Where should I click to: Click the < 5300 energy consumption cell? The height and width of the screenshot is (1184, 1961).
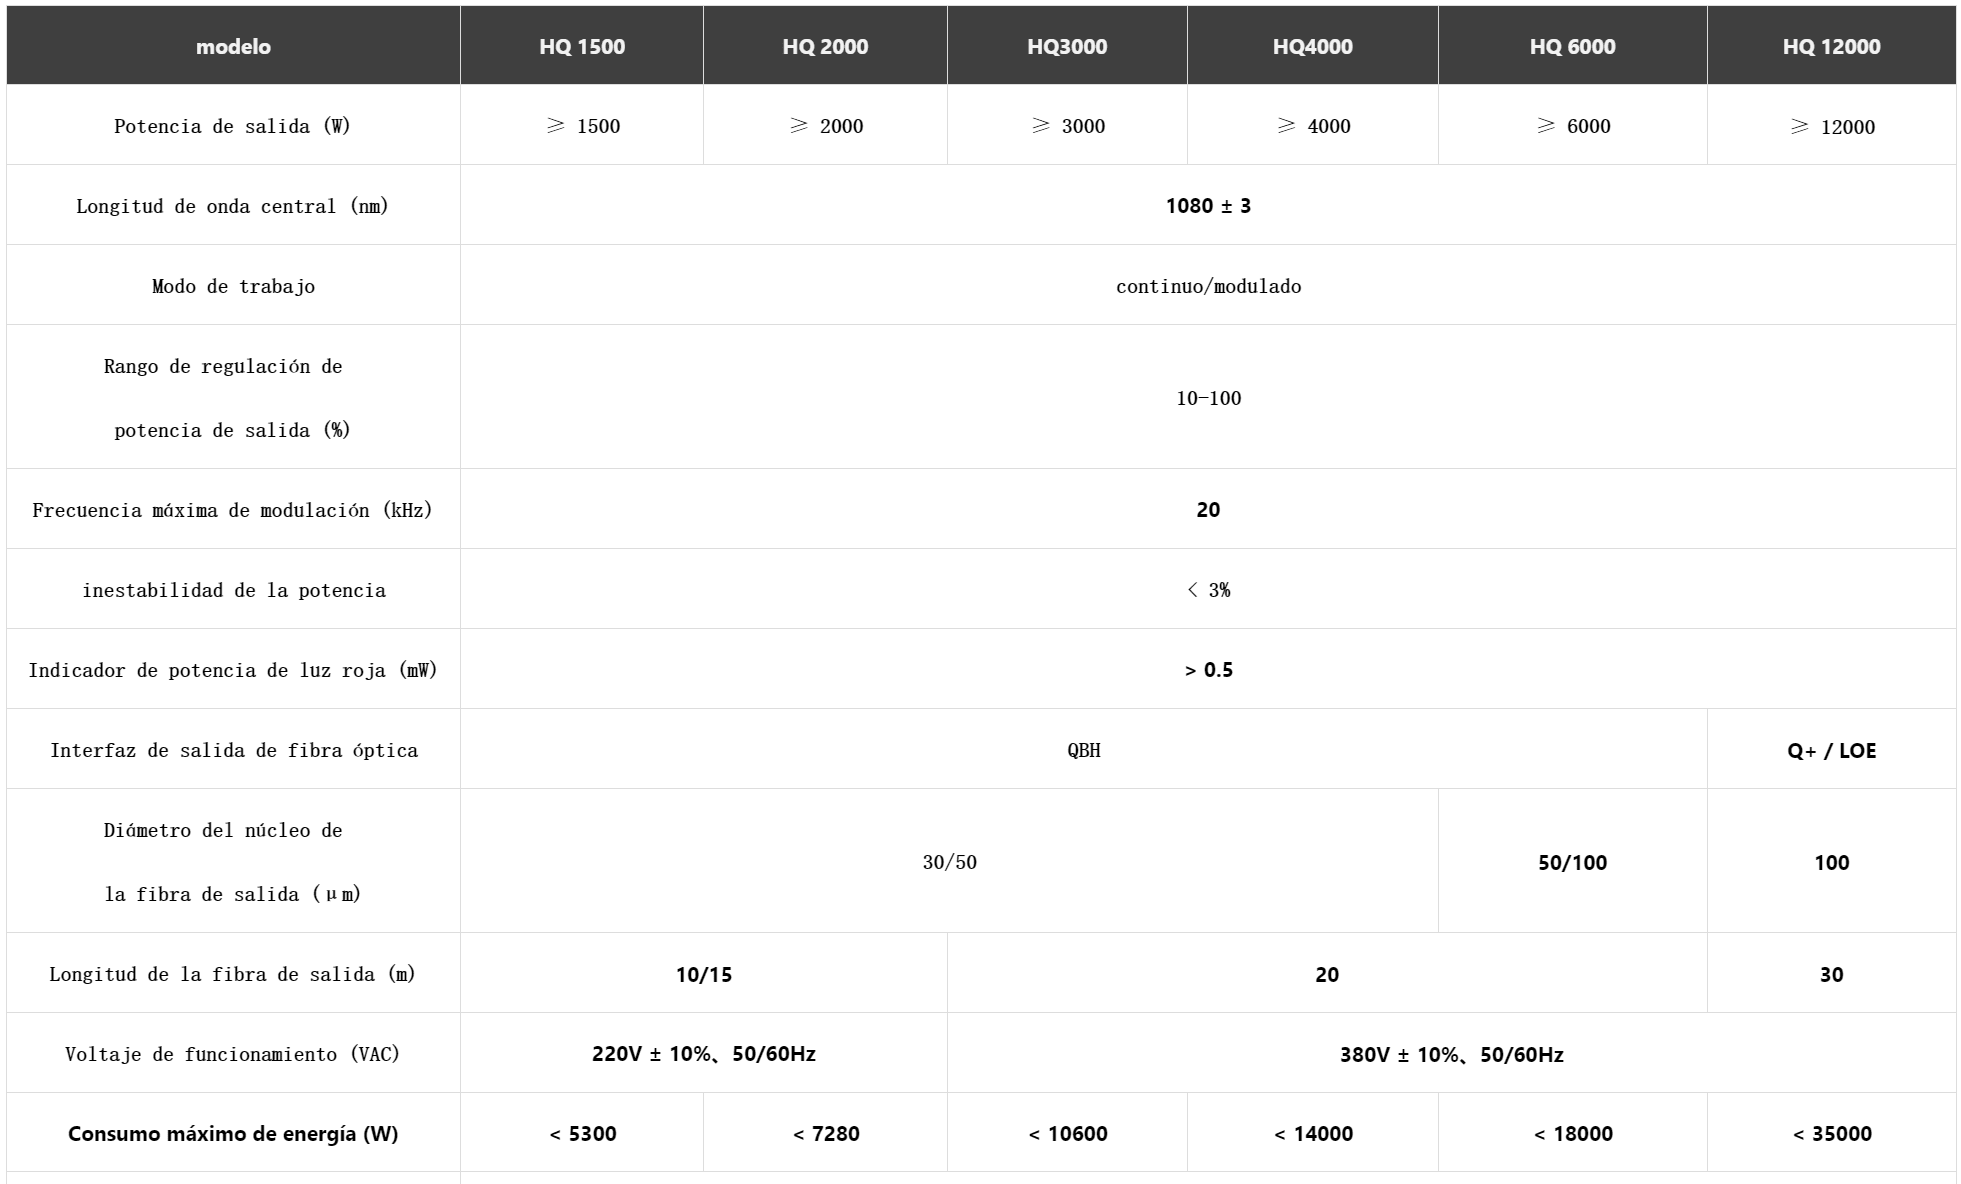tap(582, 1133)
